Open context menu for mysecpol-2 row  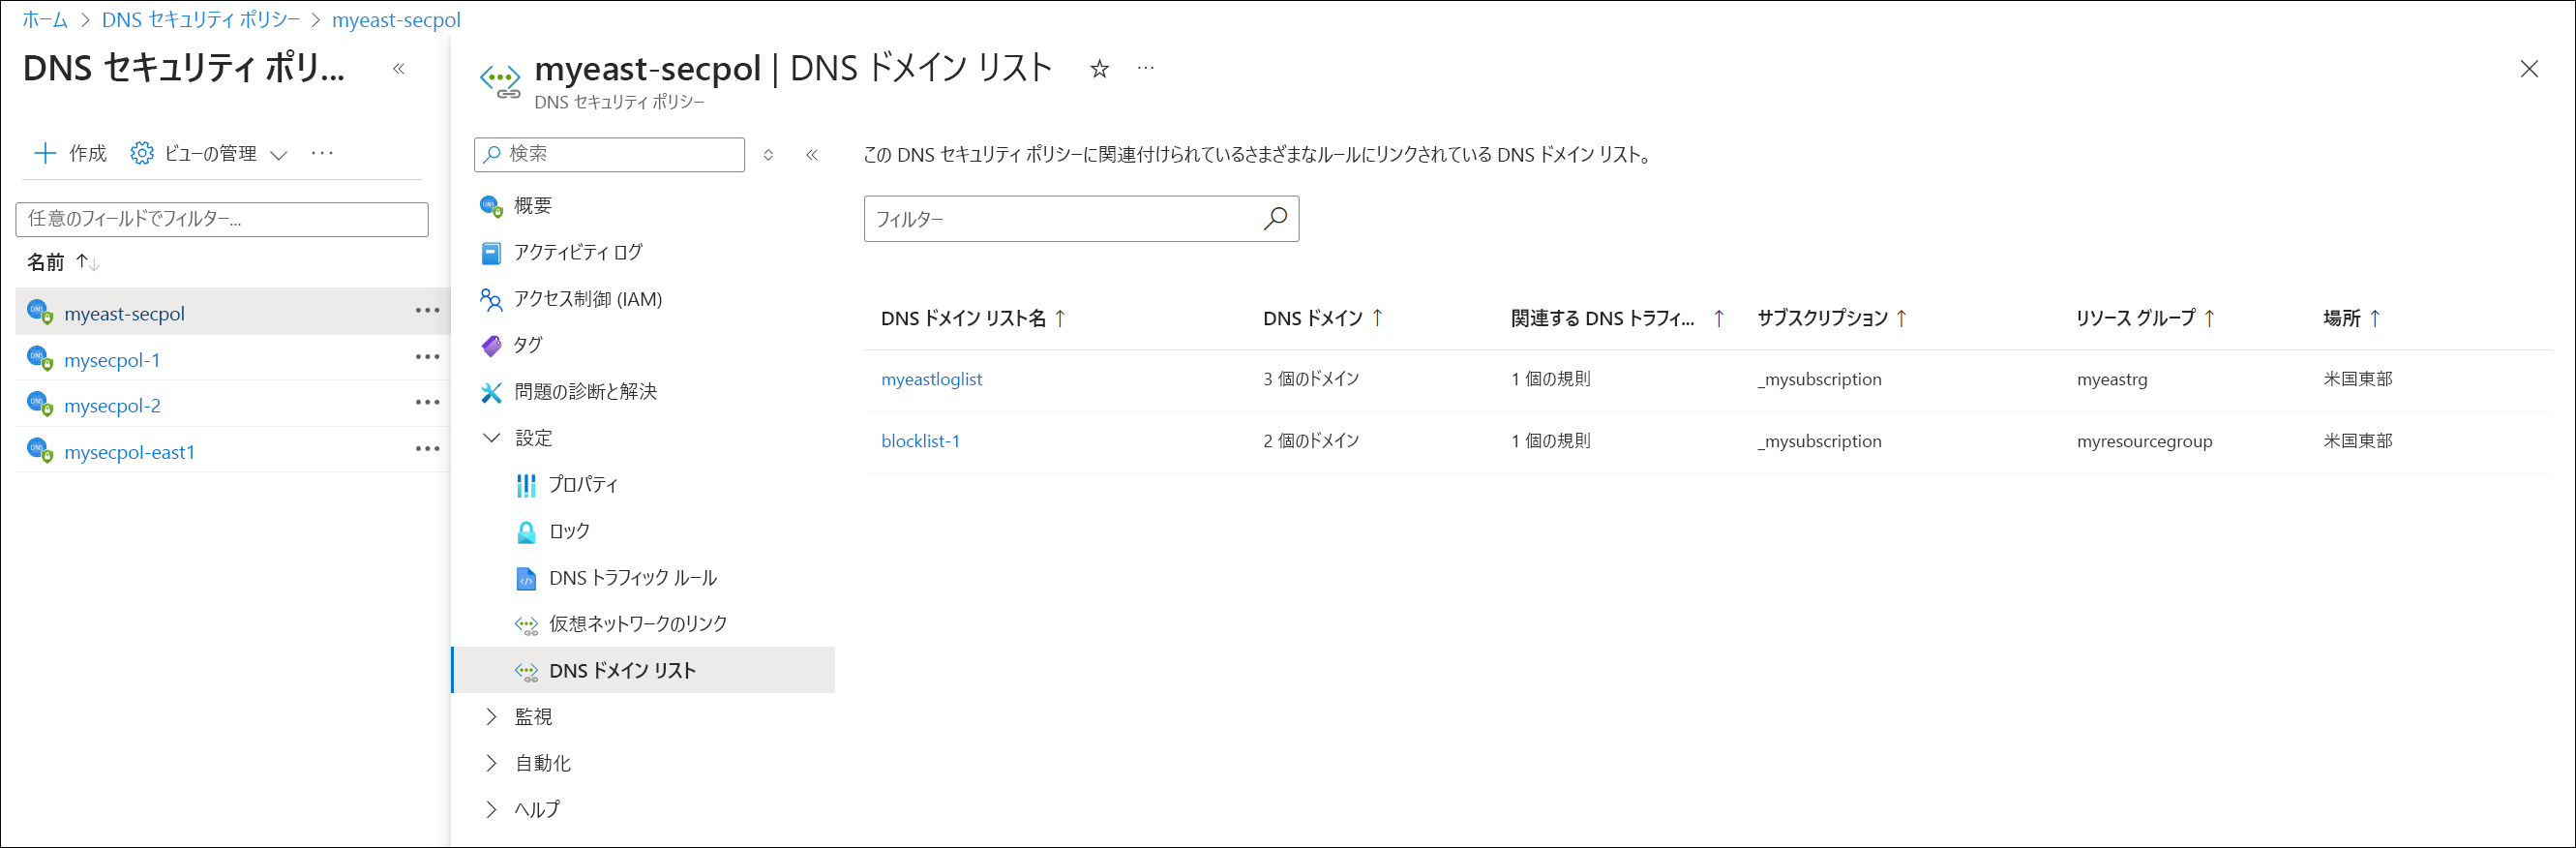pos(428,403)
